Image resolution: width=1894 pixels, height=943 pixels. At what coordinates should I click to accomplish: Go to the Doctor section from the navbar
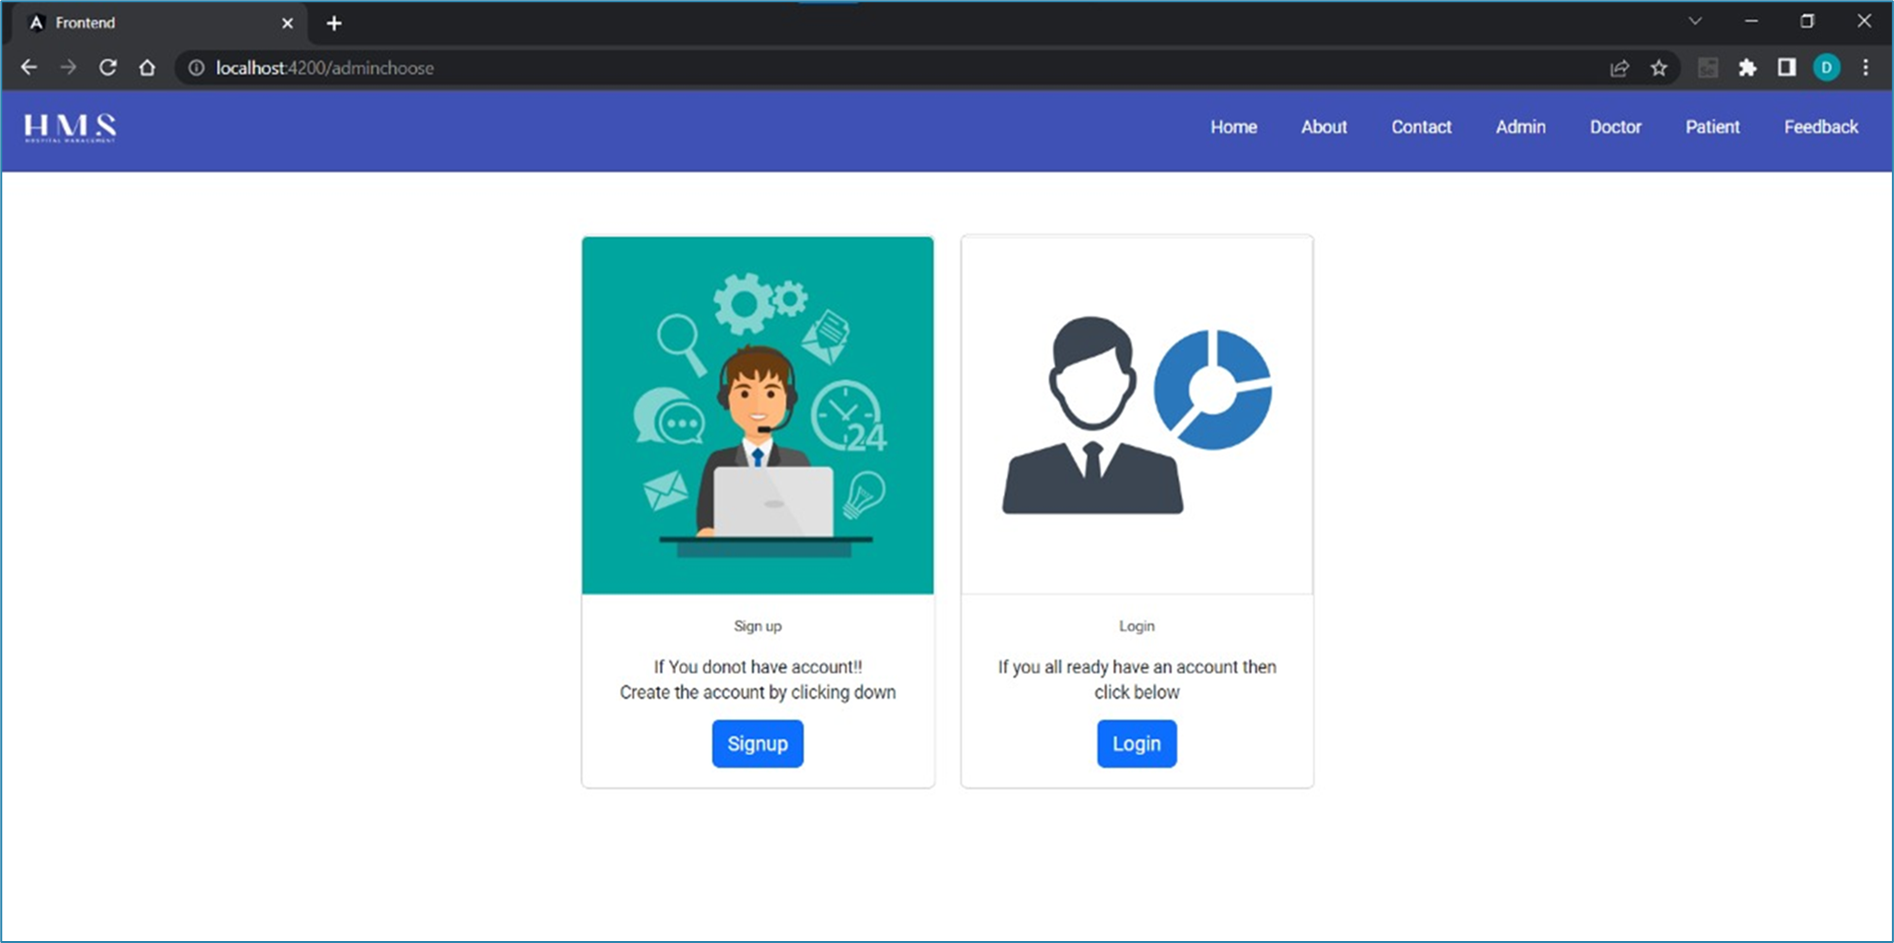(1615, 127)
